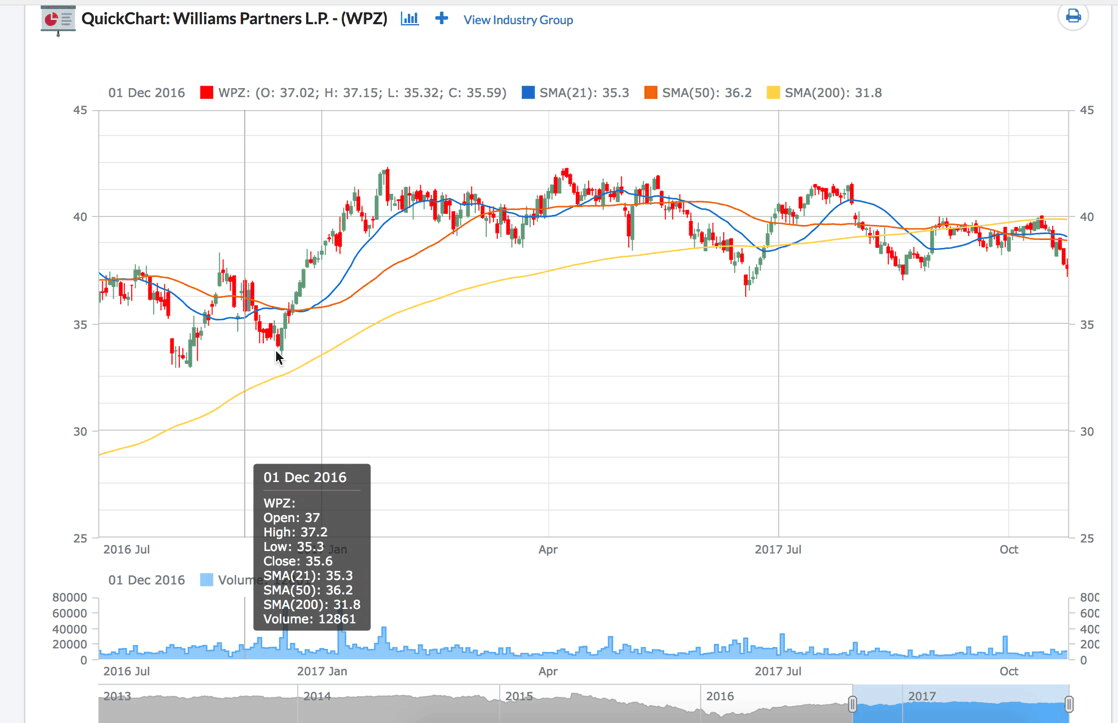Click the yellow SMA(200) legend swatch
This screenshot has width=1118, height=723.
774,93
